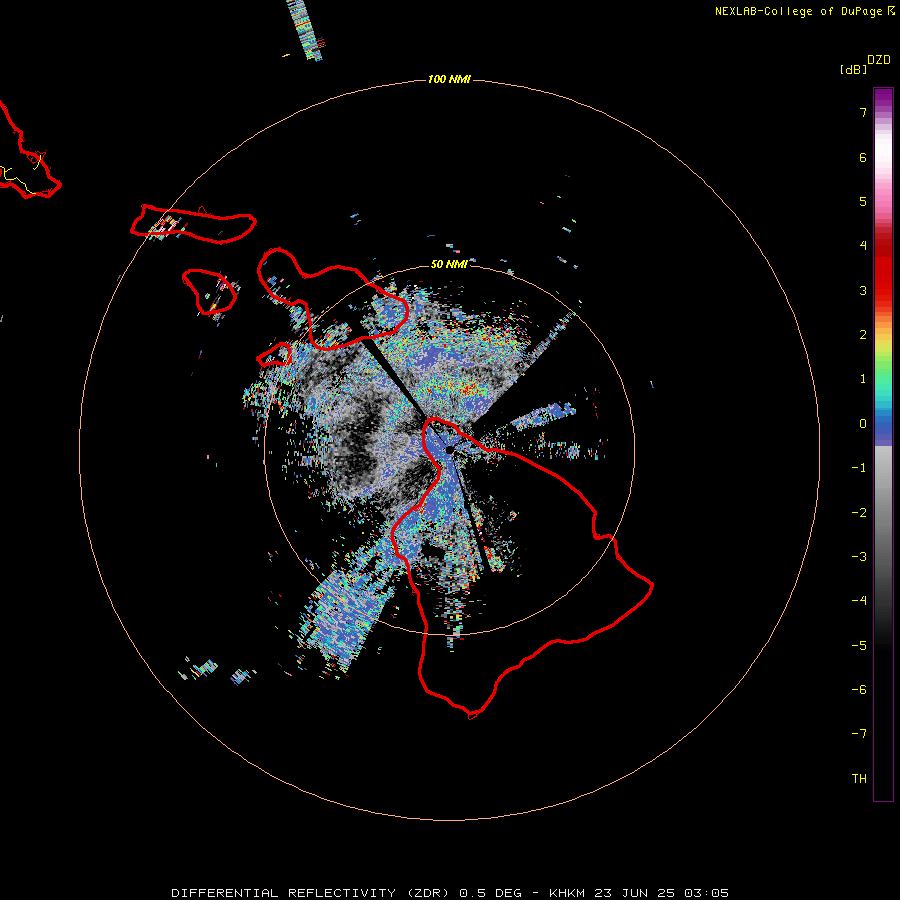Click the black radar site dot at center
Viewport: 900px width, 900px height.
click(449, 449)
